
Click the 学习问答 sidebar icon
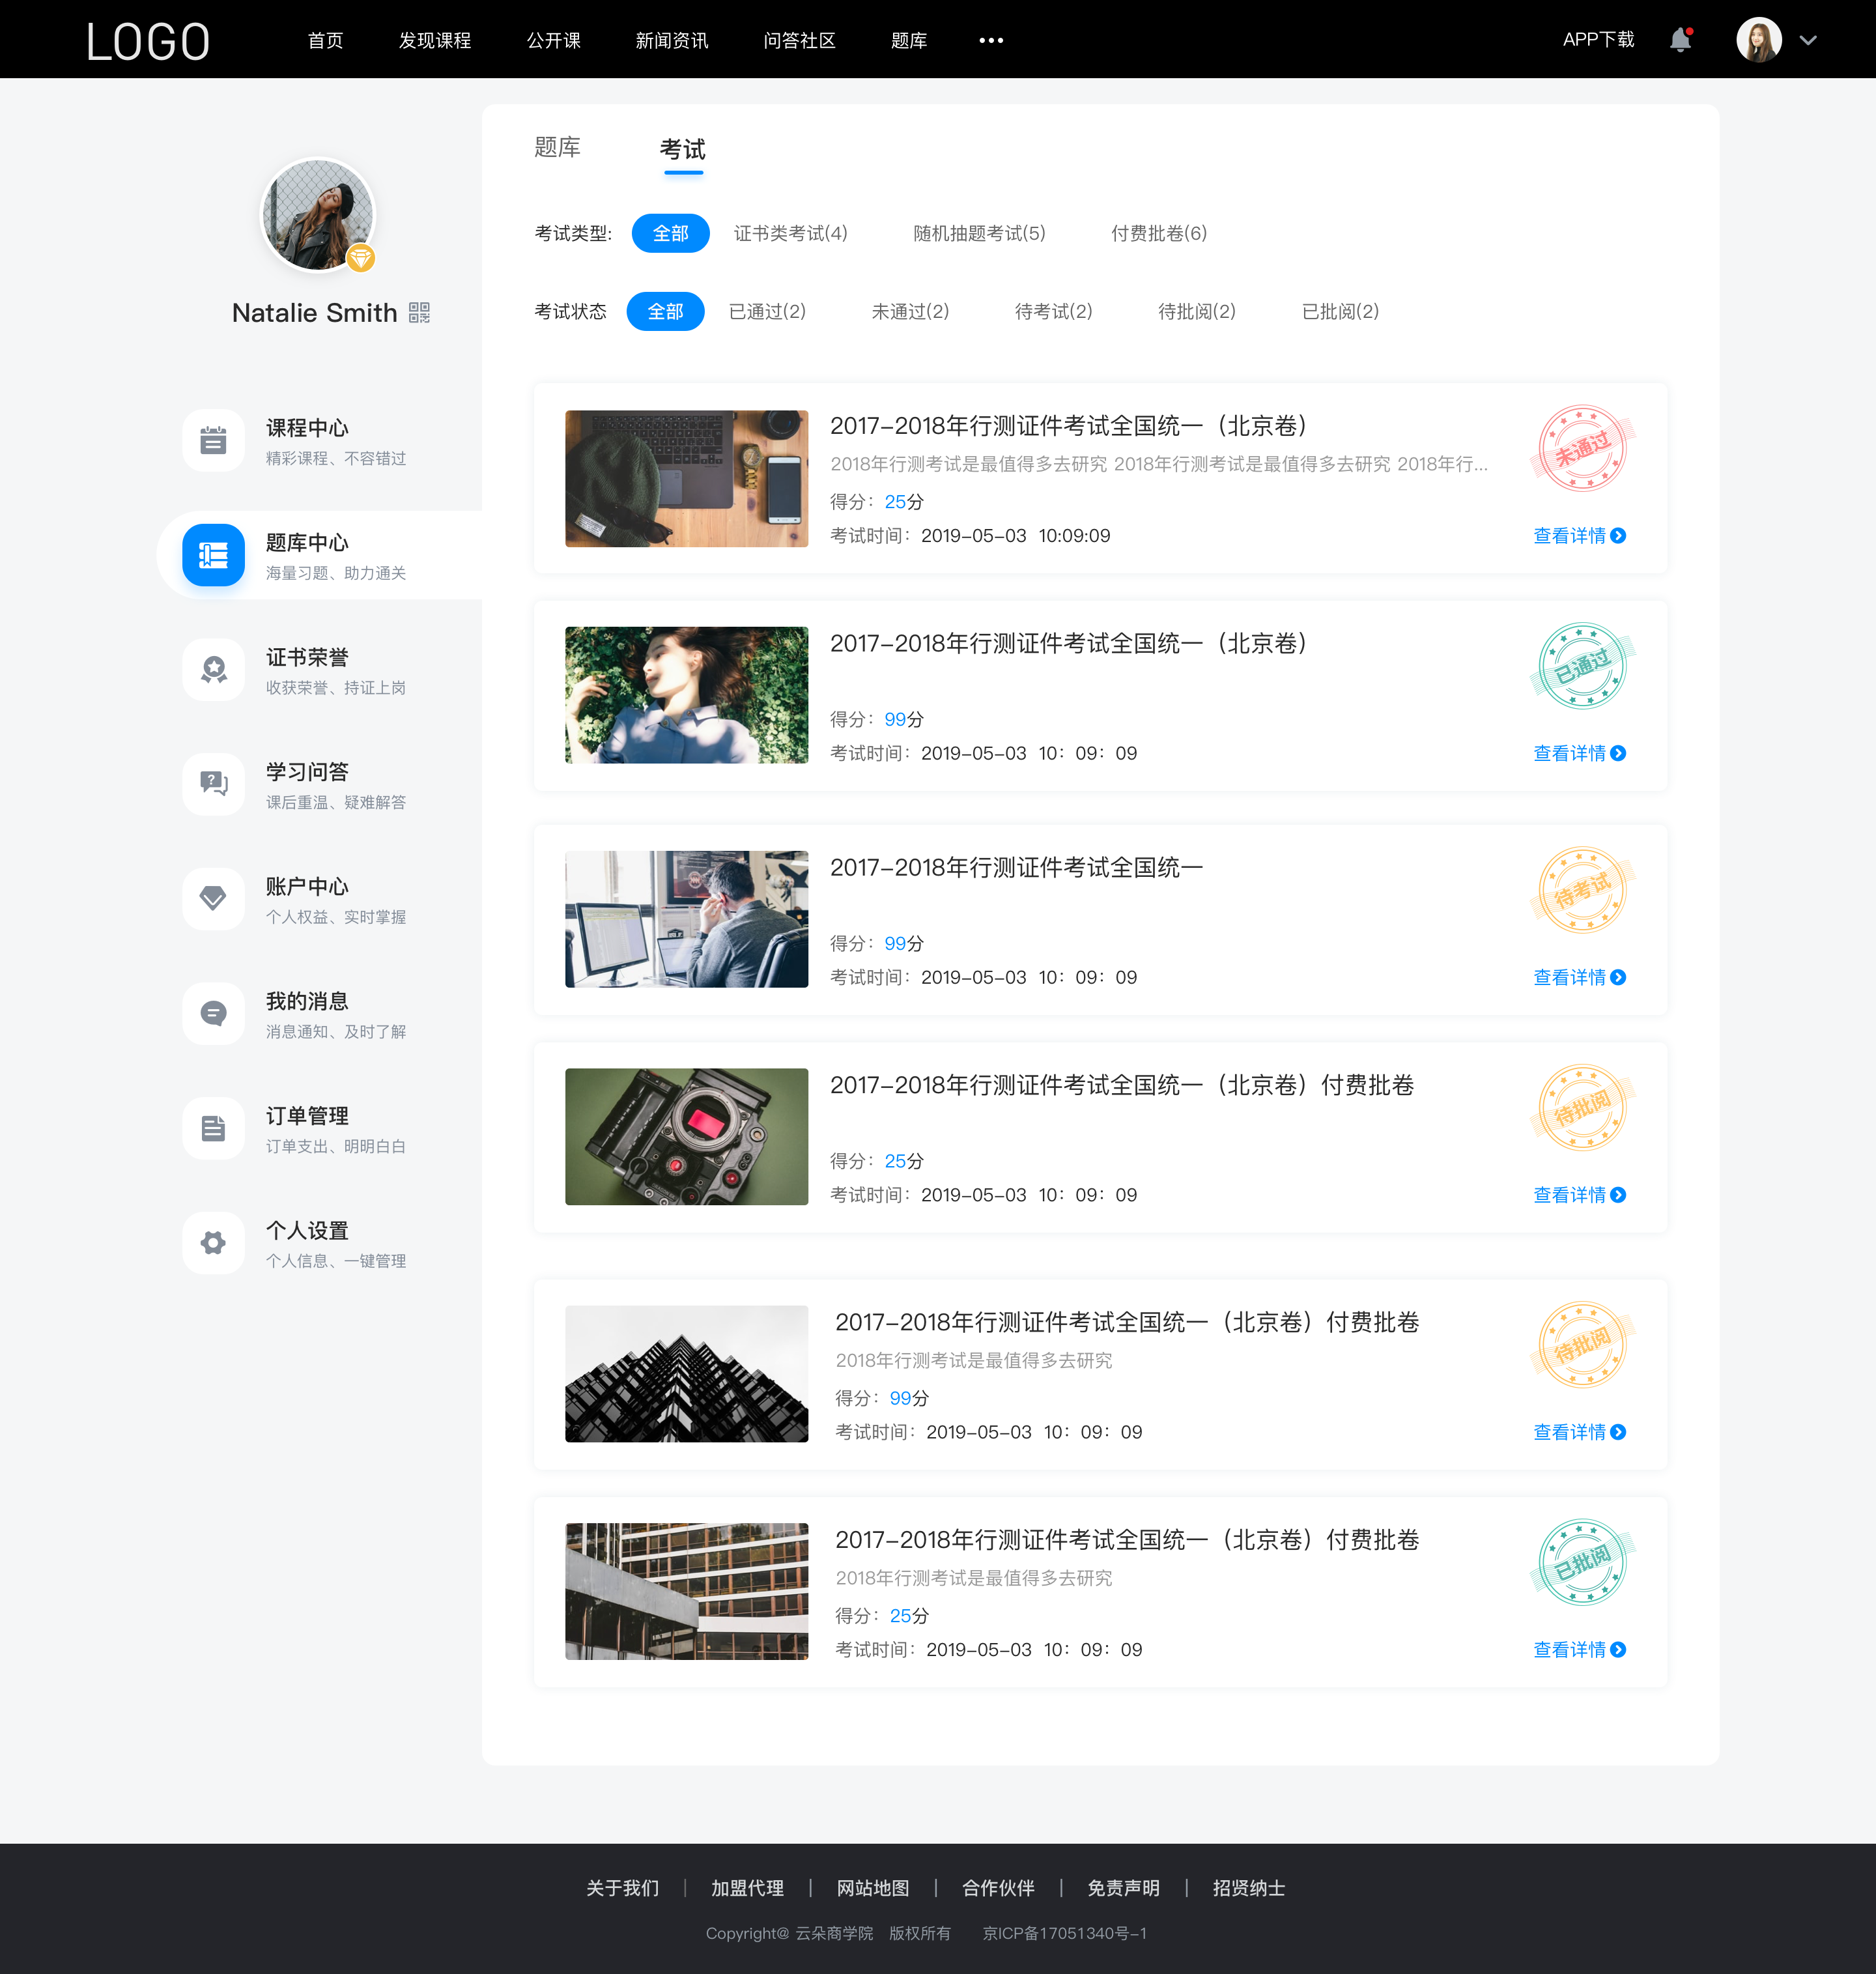pos(212,782)
